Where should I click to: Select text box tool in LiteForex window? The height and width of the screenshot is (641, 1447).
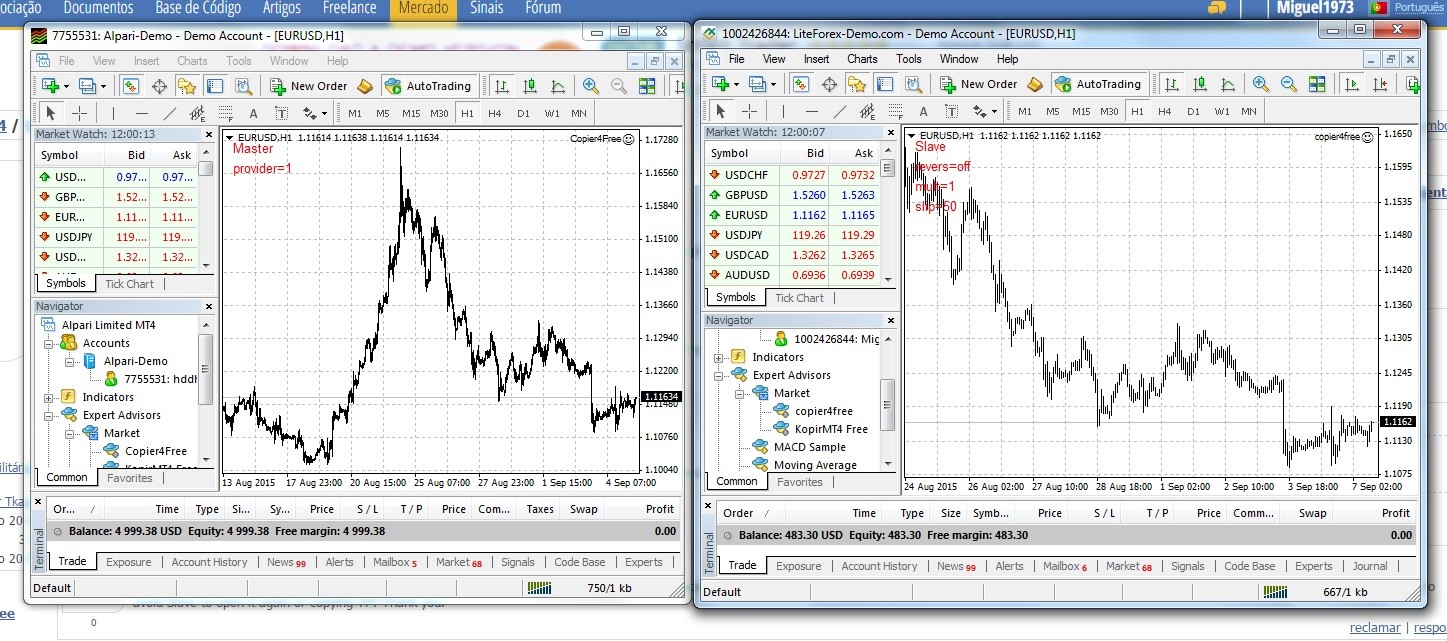[951, 111]
